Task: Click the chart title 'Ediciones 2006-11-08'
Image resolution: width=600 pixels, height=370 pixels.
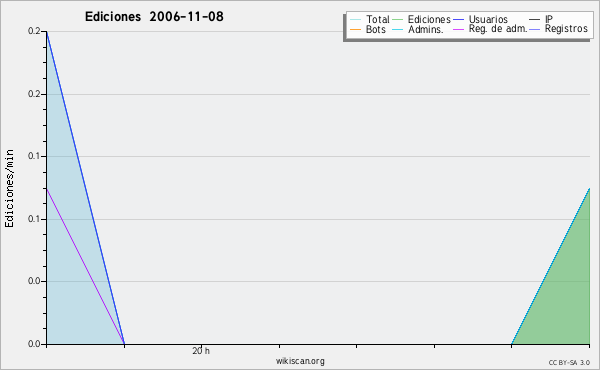Action: pos(154,17)
